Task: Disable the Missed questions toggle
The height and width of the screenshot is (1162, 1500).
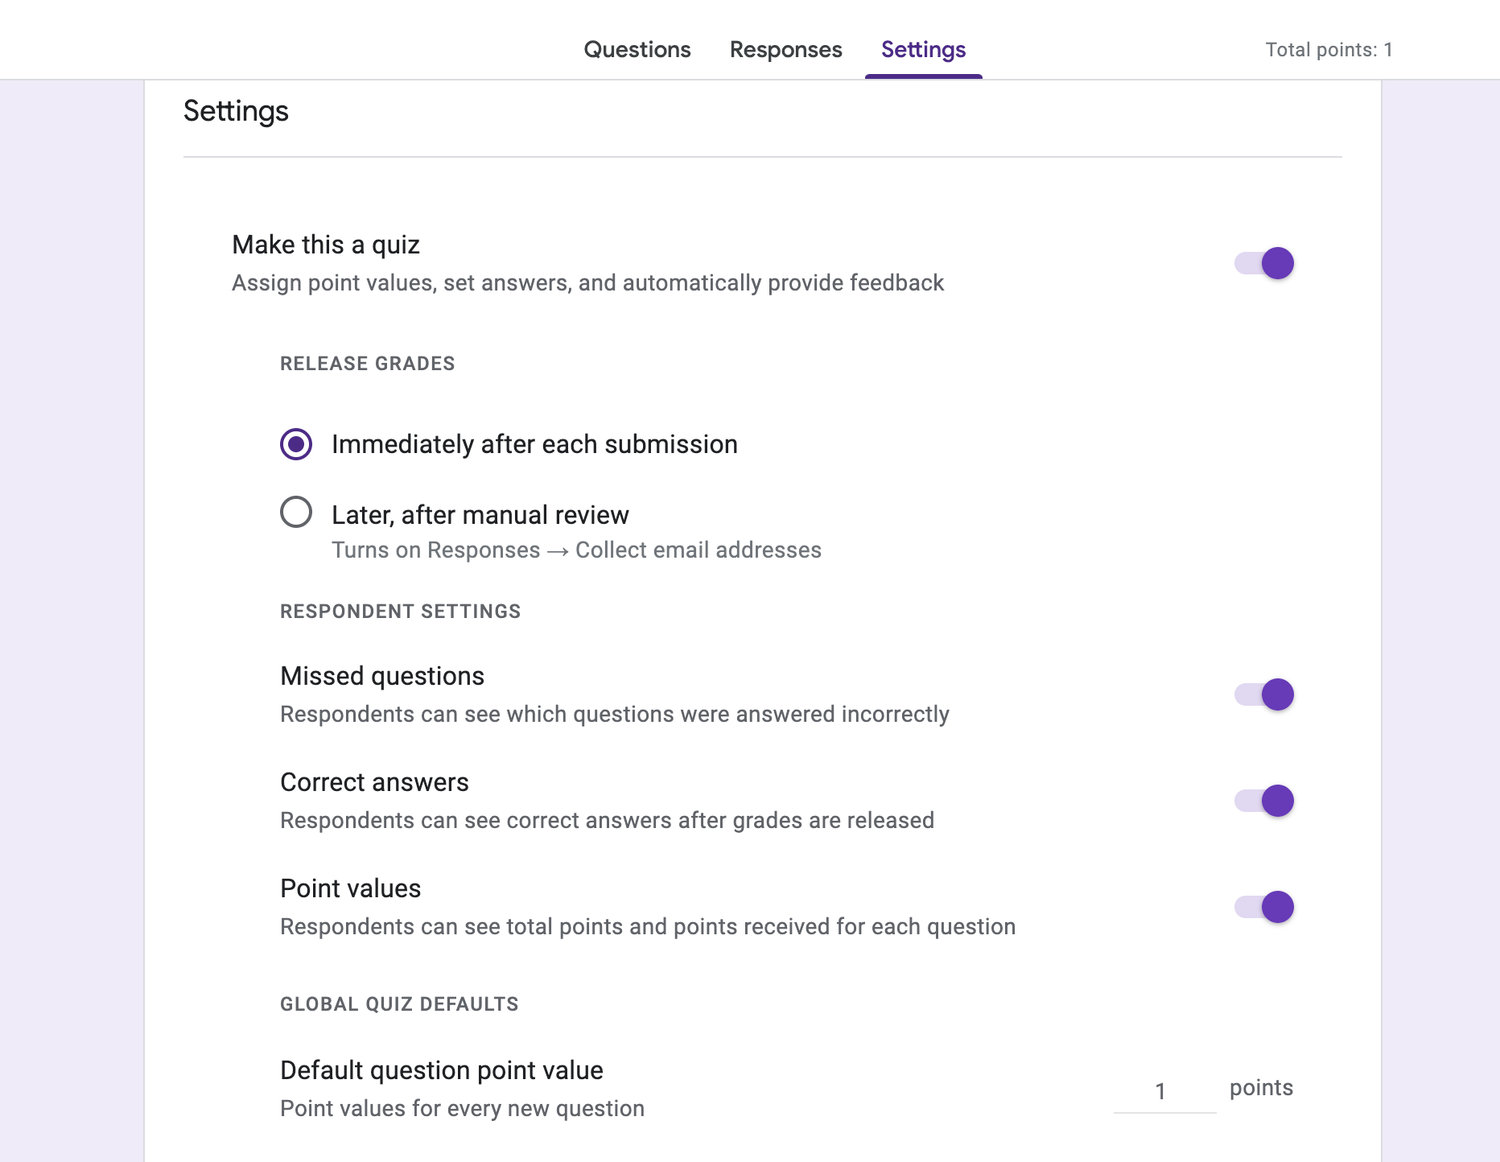Action: point(1264,694)
